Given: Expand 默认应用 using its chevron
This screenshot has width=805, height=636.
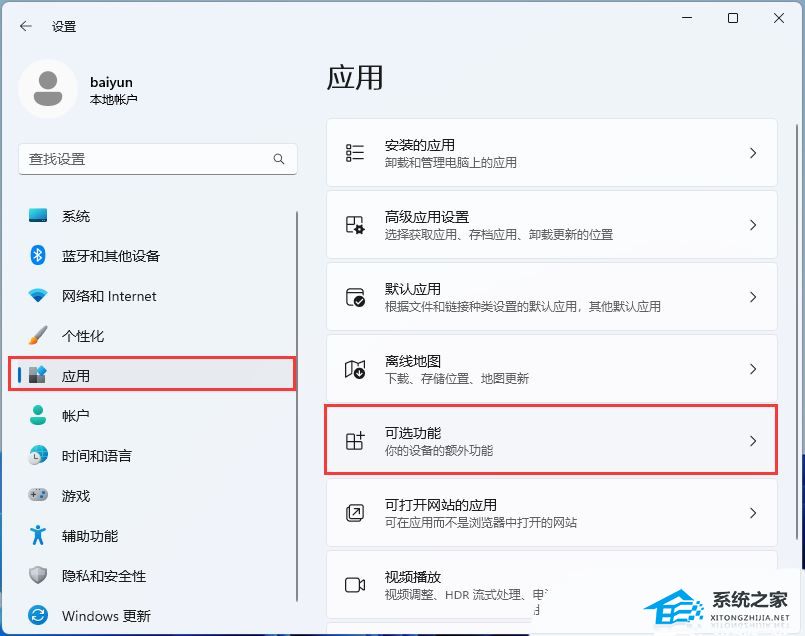Looking at the screenshot, I should coord(753,297).
